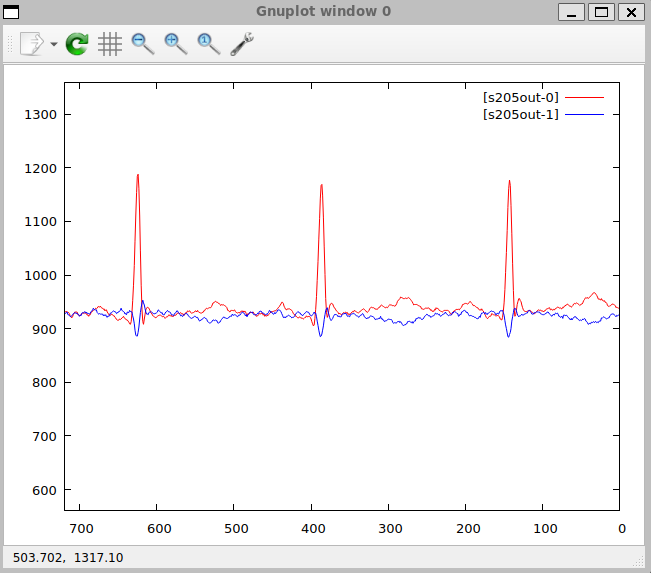The image size is (651, 573).
Task: Zoom out to previous zoom level
Action: [143, 44]
